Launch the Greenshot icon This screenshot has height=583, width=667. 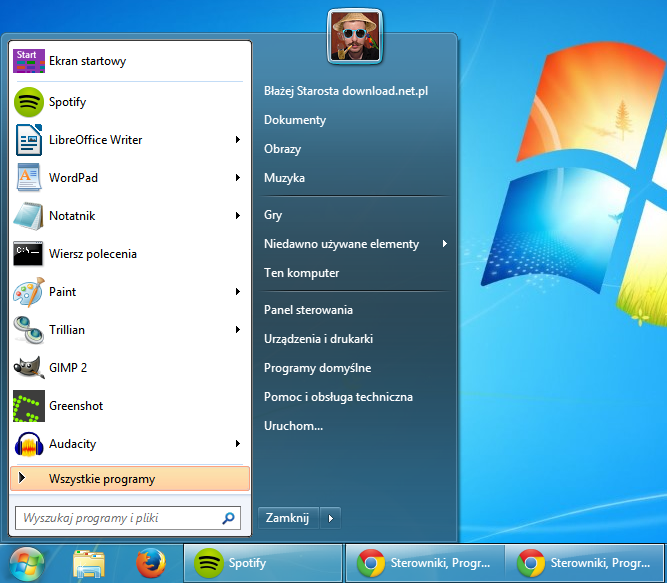(29, 406)
